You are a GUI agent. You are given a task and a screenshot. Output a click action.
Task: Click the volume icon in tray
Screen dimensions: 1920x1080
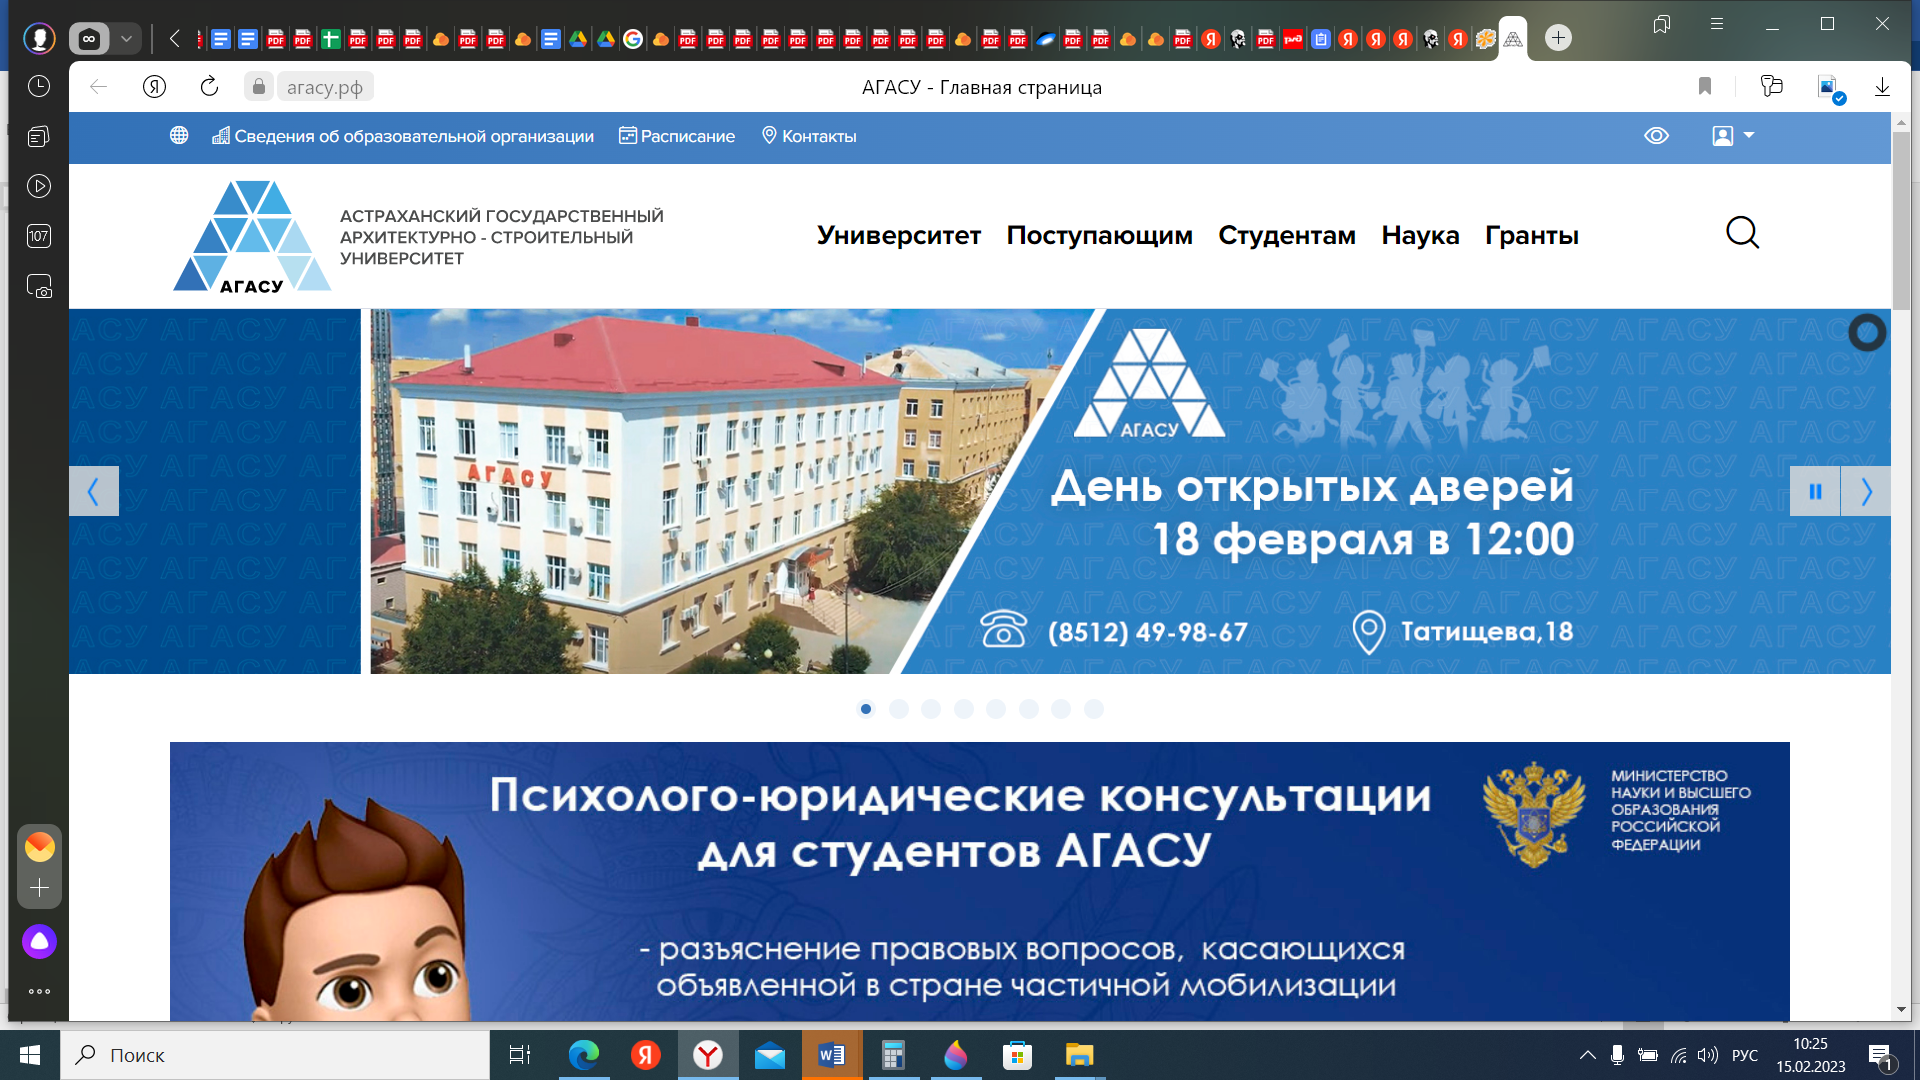coord(1708,1055)
